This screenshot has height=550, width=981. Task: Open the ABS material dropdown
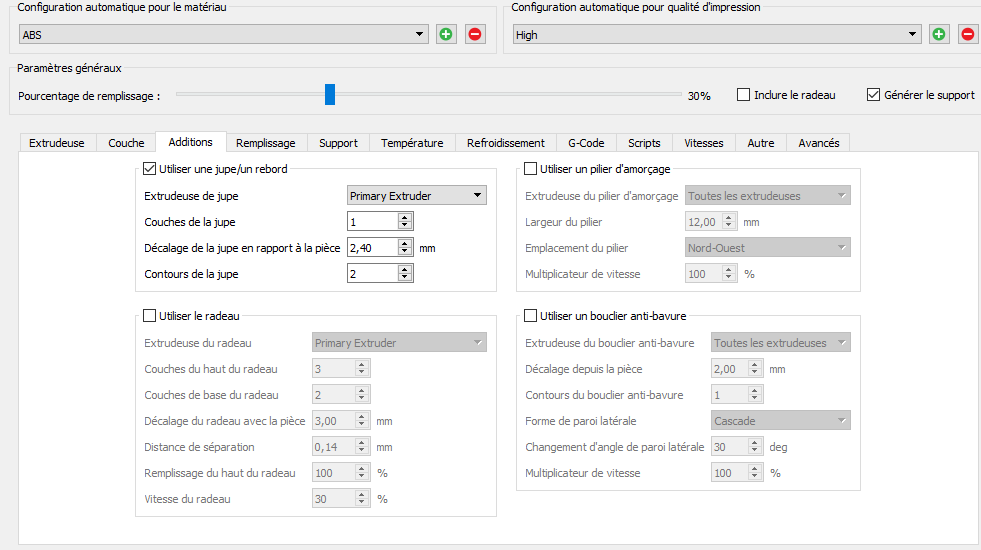(x=222, y=35)
